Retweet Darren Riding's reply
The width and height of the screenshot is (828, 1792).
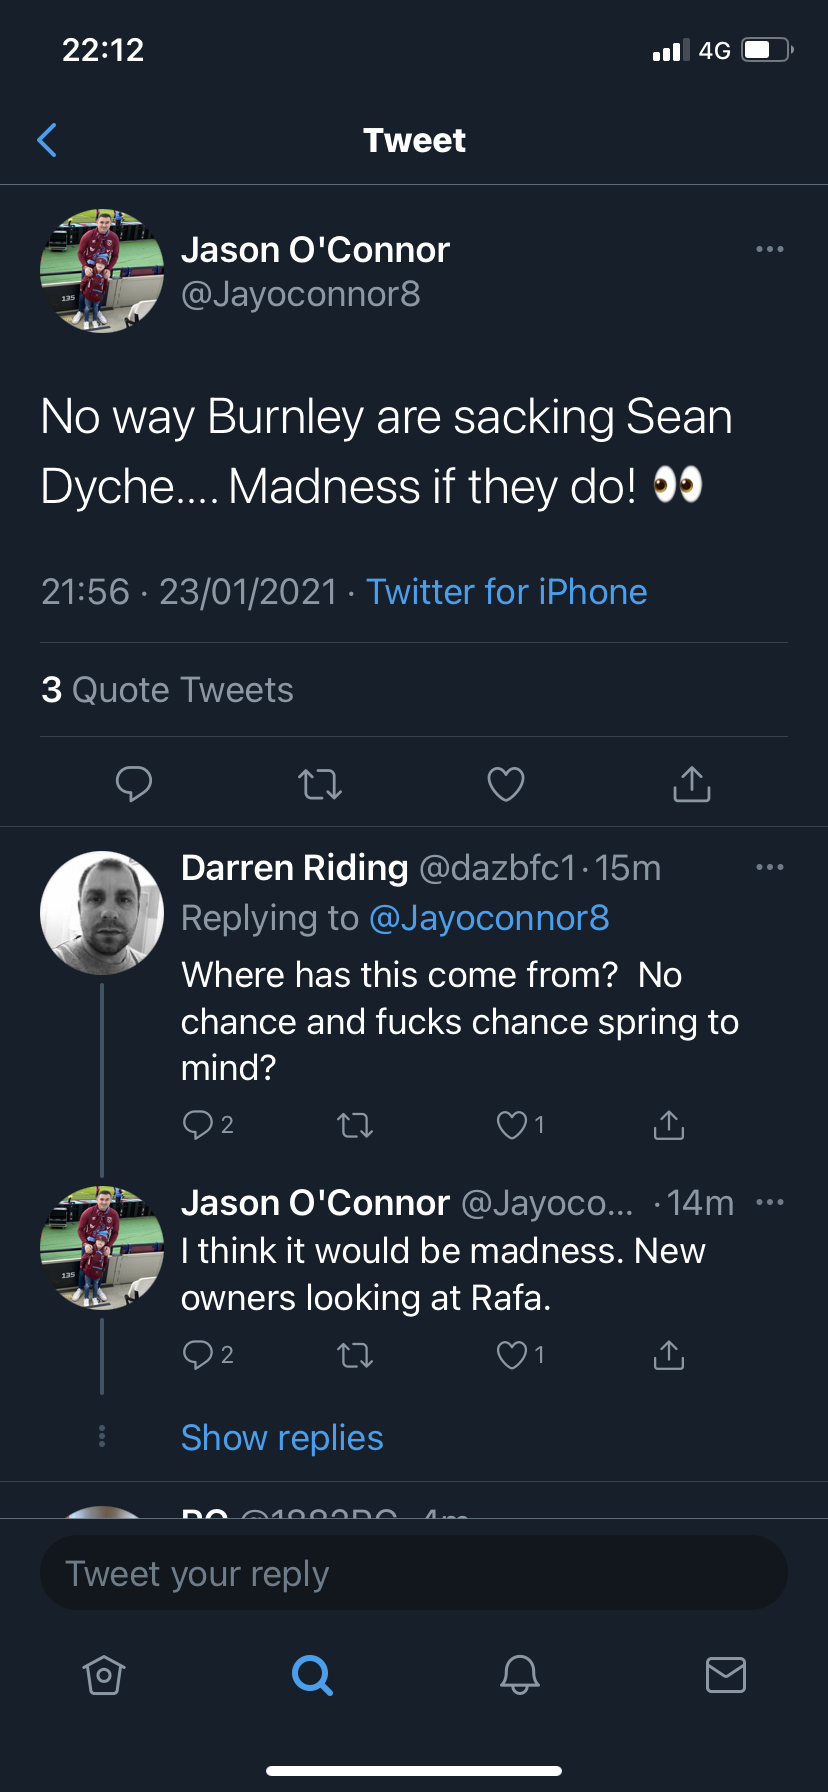tap(355, 1125)
